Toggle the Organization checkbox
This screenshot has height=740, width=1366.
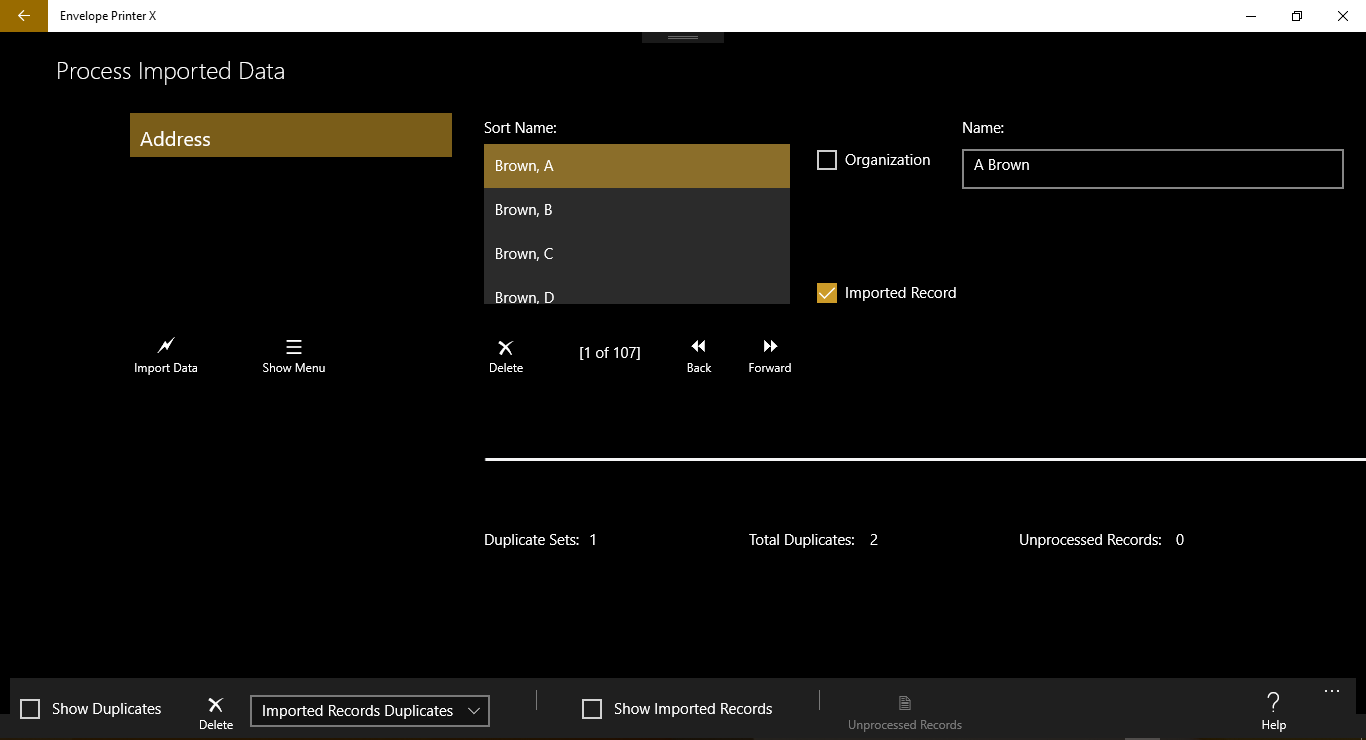tap(827, 160)
